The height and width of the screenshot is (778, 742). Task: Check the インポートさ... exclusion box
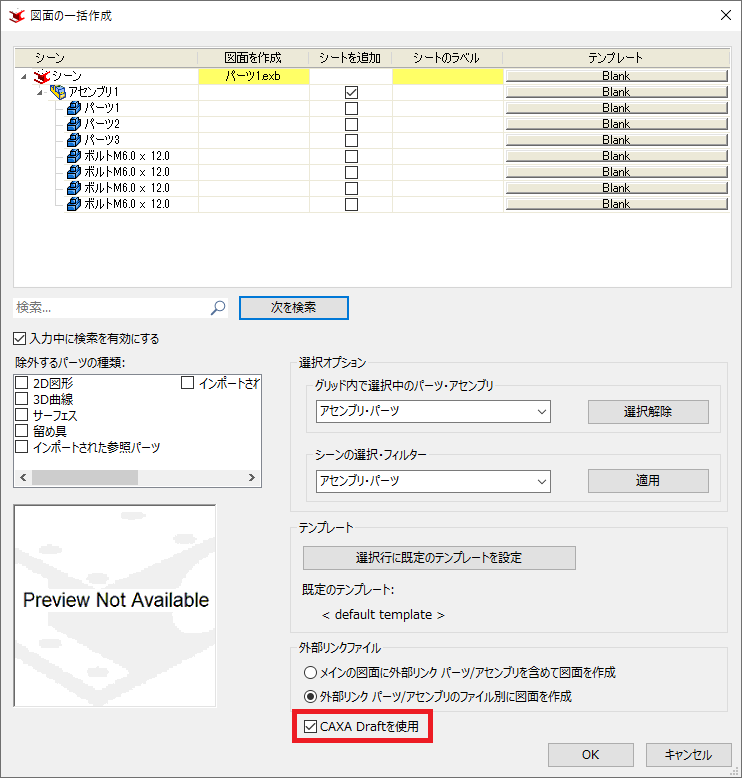pos(187,383)
